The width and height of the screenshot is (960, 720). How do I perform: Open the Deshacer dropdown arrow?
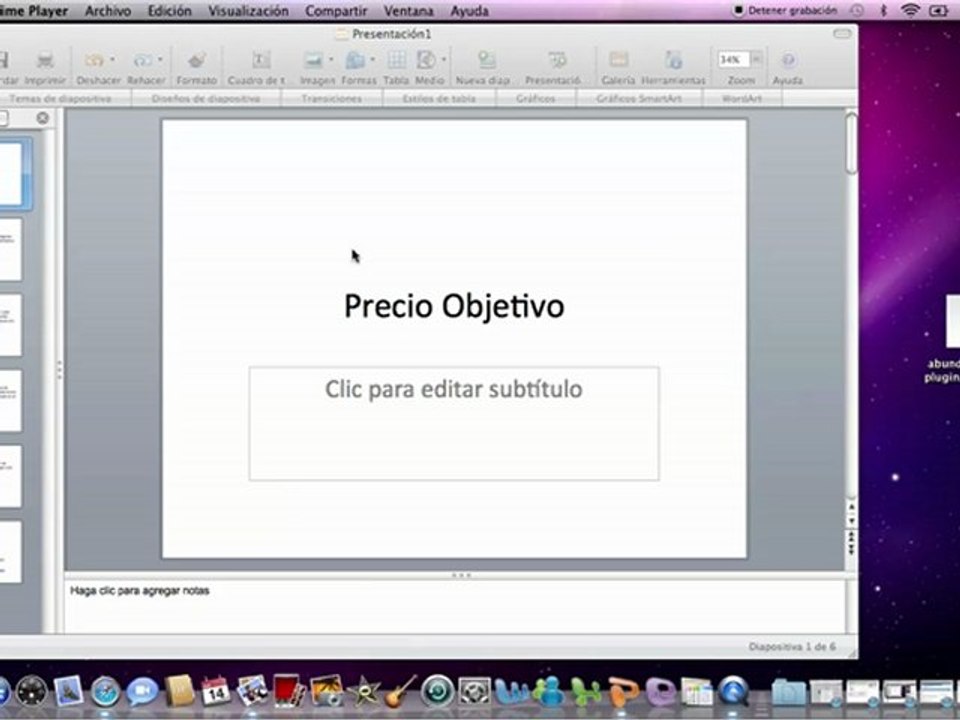[x=112, y=59]
